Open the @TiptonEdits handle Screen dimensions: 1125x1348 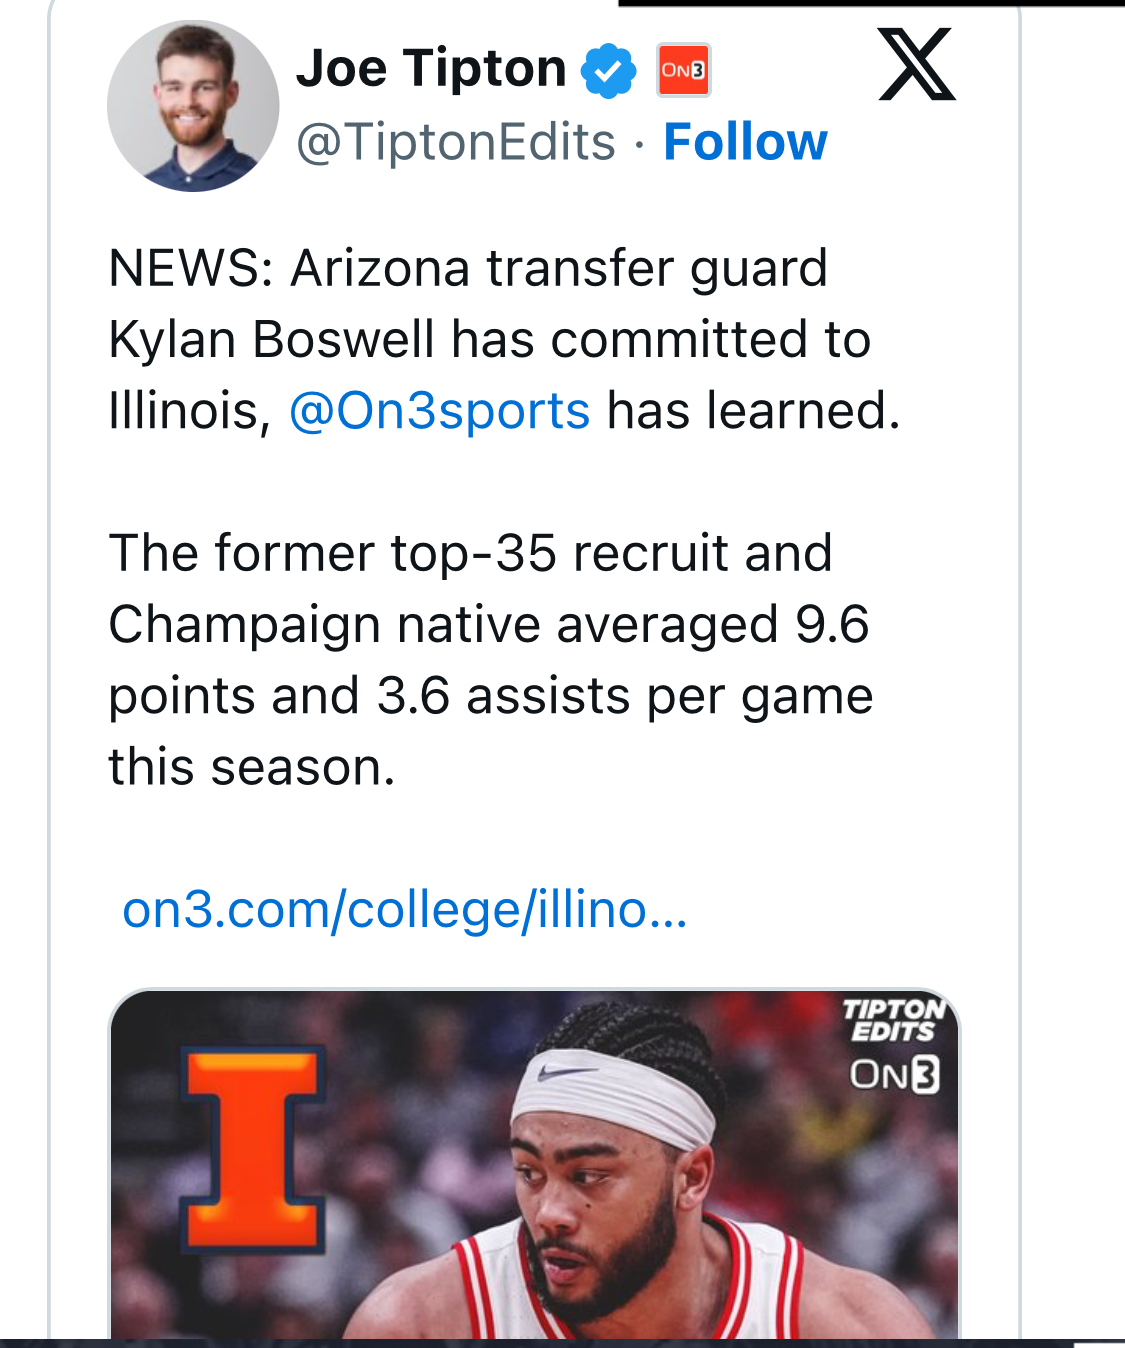click(x=456, y=142)
